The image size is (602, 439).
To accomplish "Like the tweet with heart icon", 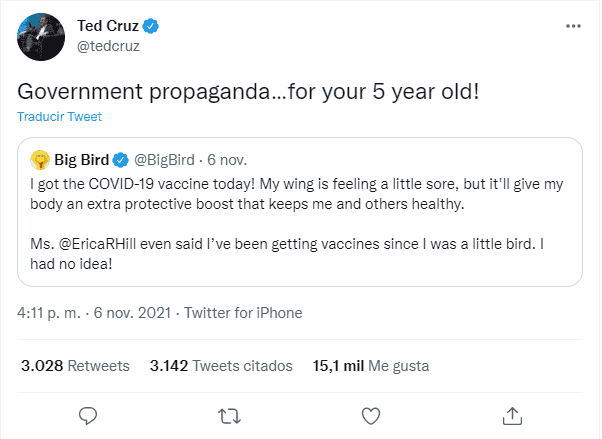I will 371,414.
